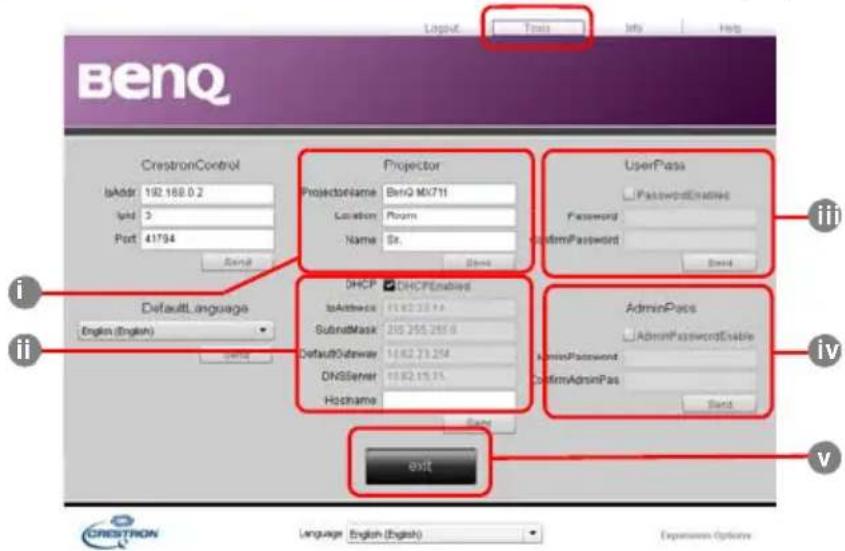Enable the UserPass PasswordEnabled checkbox
This screenshot has height=551, width=845.
click(628, 194)
